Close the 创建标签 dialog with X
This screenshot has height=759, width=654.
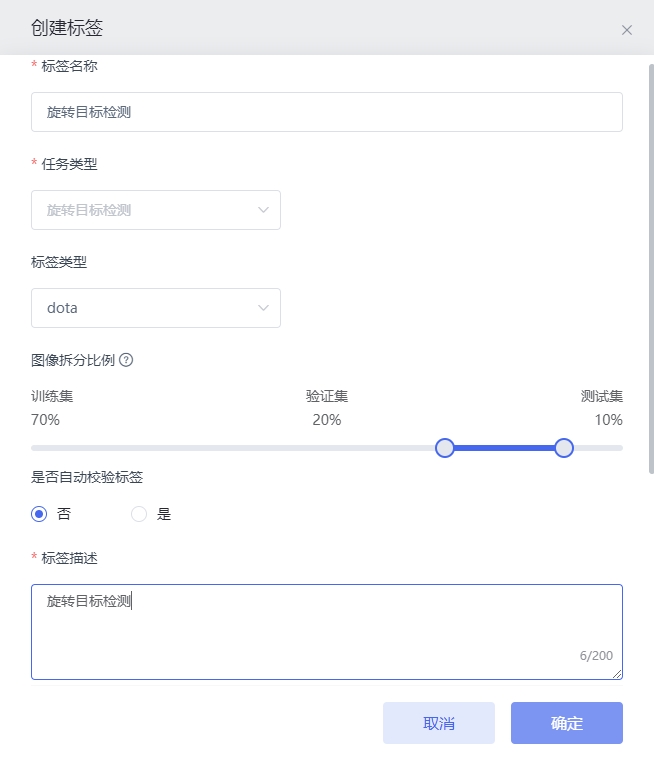(627, 30)
